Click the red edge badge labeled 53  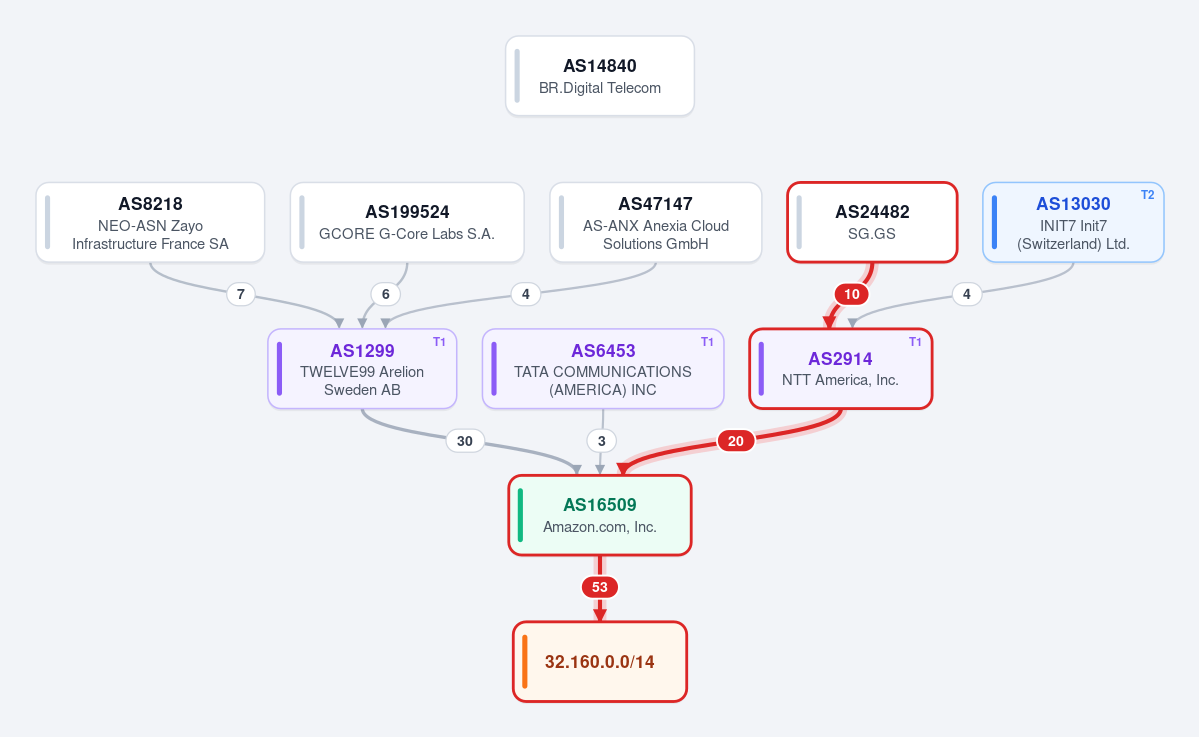tap(600, 587)
